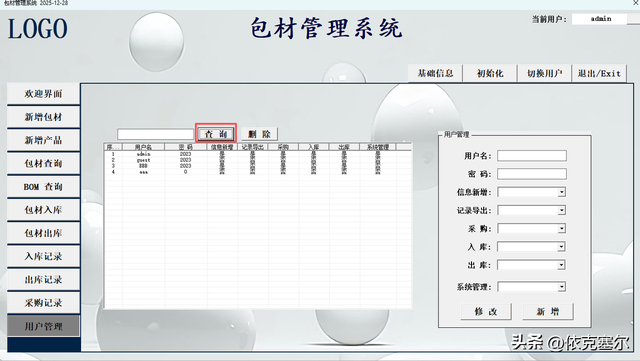
Task: Open the 包材出库 sidebar item
Action: (43, 234)
